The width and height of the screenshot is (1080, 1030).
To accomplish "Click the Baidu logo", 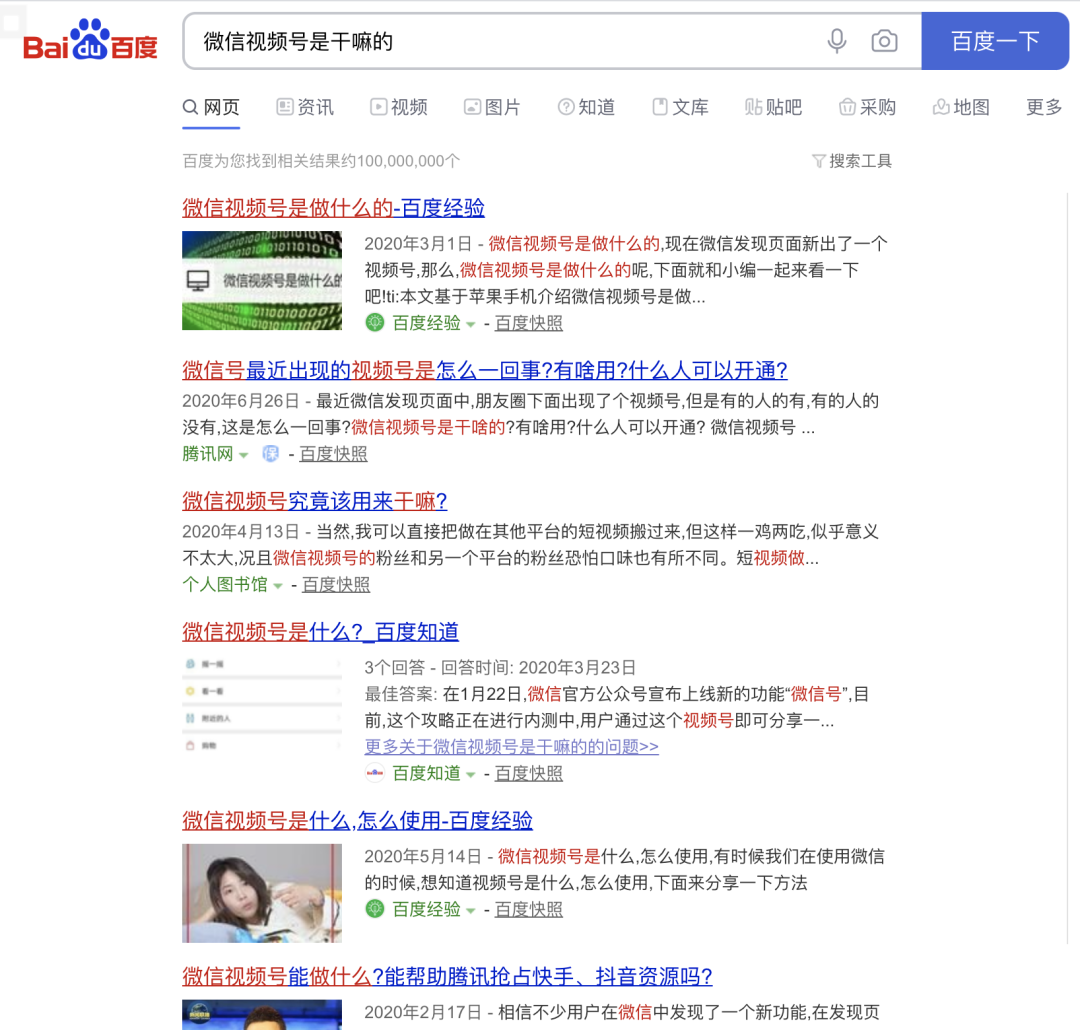I will (90, 41).
